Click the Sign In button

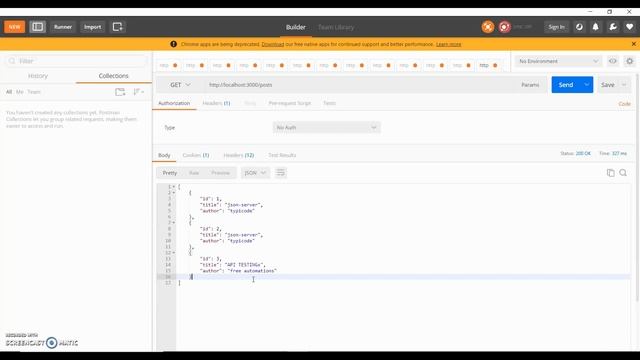[x=556, y=27]
